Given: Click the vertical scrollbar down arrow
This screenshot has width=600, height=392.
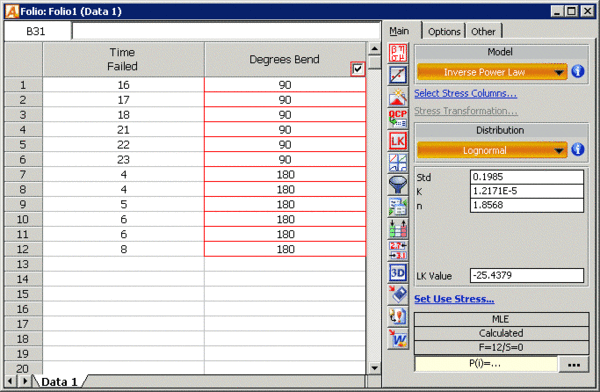Looking at the screenshot, I should 374,368.
